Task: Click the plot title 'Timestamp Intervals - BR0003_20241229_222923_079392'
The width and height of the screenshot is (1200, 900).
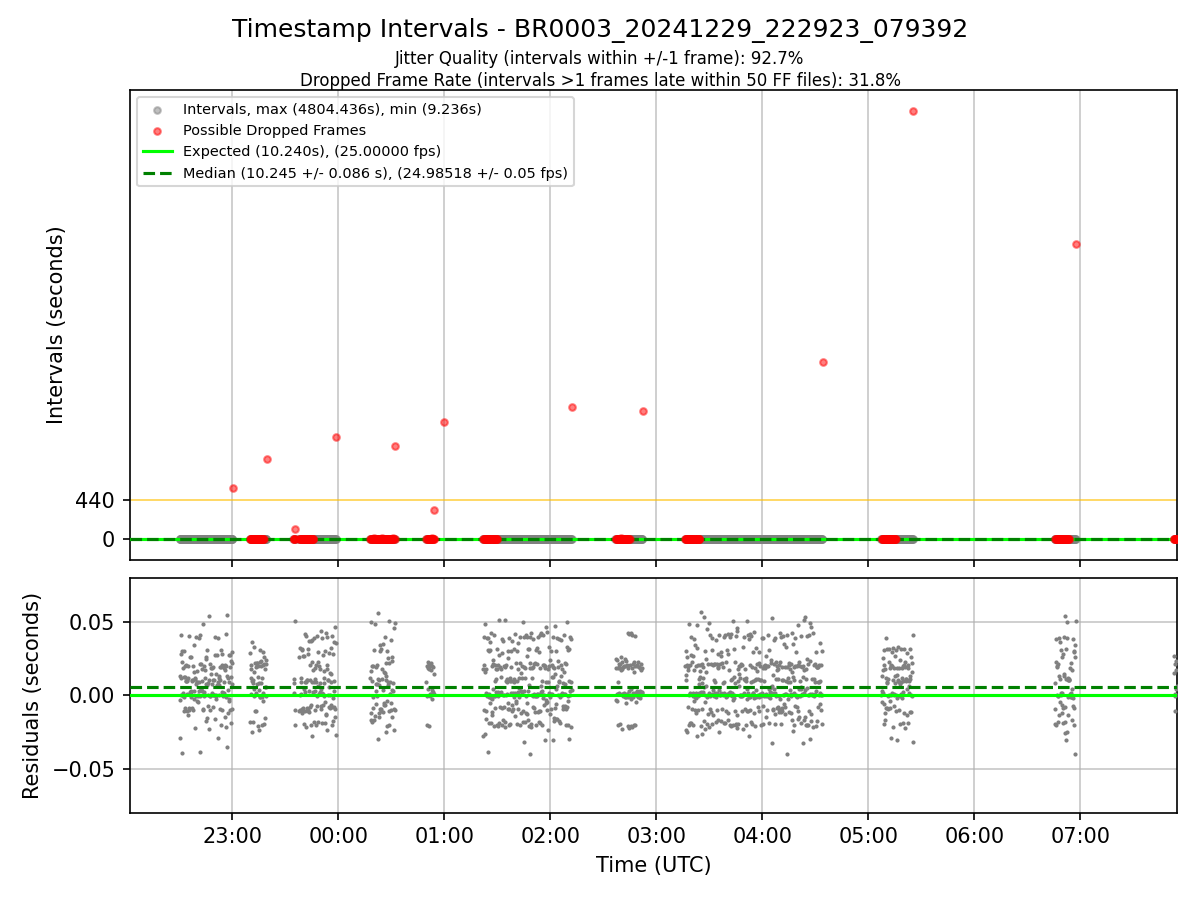Action: click(x=600, y=29)
